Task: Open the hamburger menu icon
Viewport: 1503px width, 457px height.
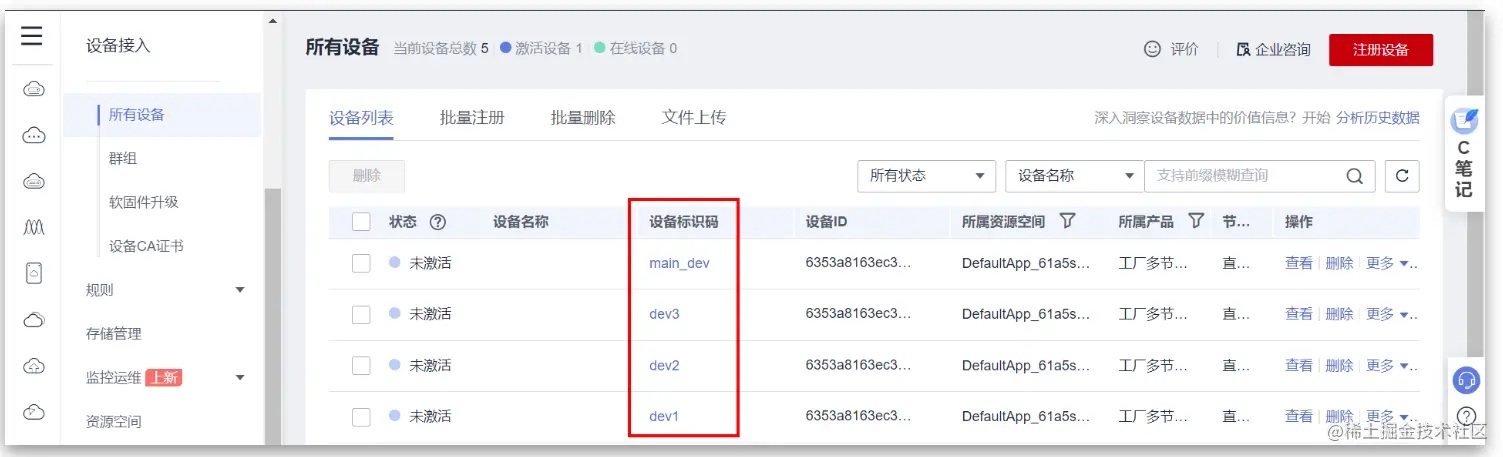Action: 32,36
